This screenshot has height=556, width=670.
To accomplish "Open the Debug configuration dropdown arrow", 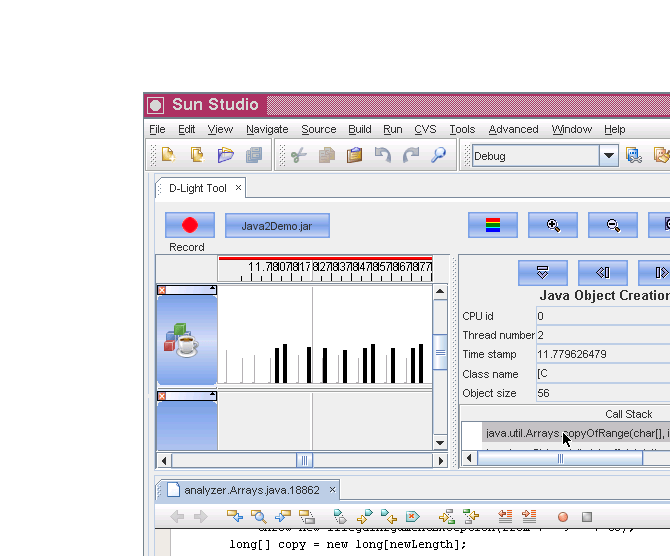I will 609,156.
